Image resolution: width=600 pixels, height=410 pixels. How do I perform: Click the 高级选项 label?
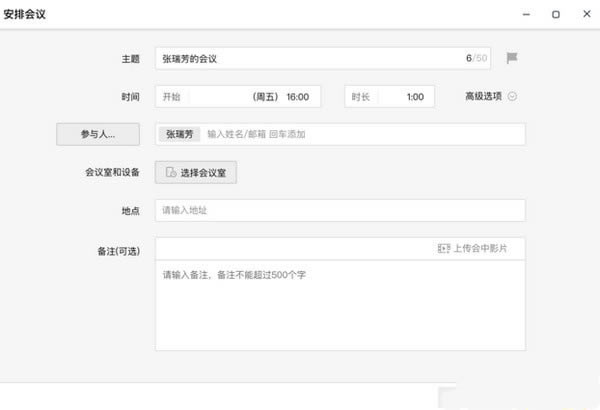[x=483, y=96]
